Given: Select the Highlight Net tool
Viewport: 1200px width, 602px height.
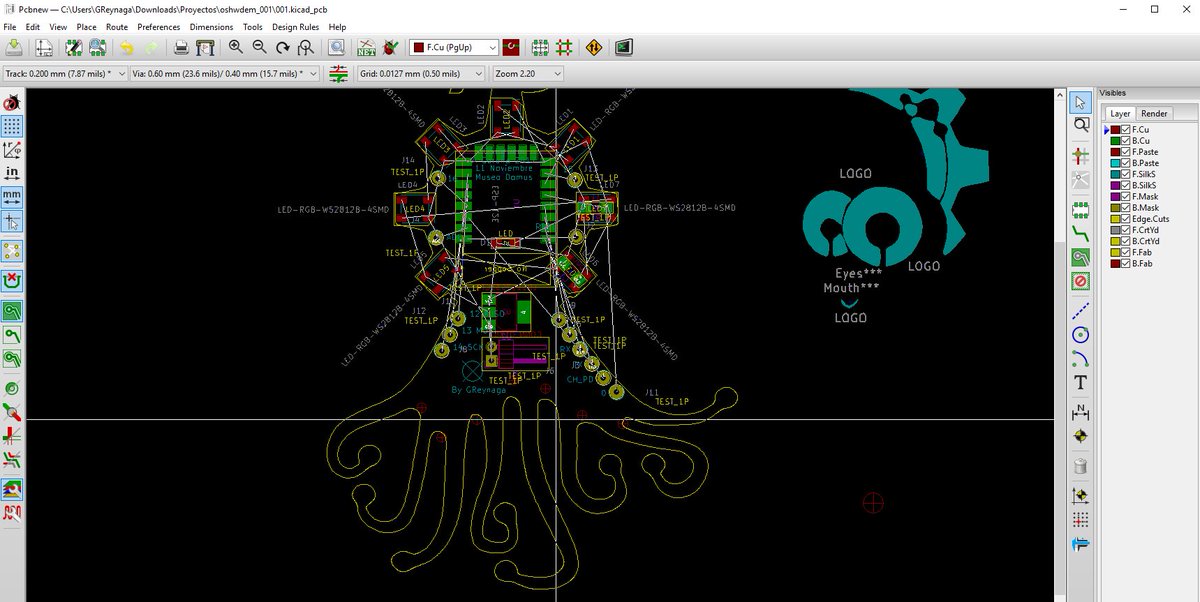Looking at the screenshot, I should point(1080,125).
